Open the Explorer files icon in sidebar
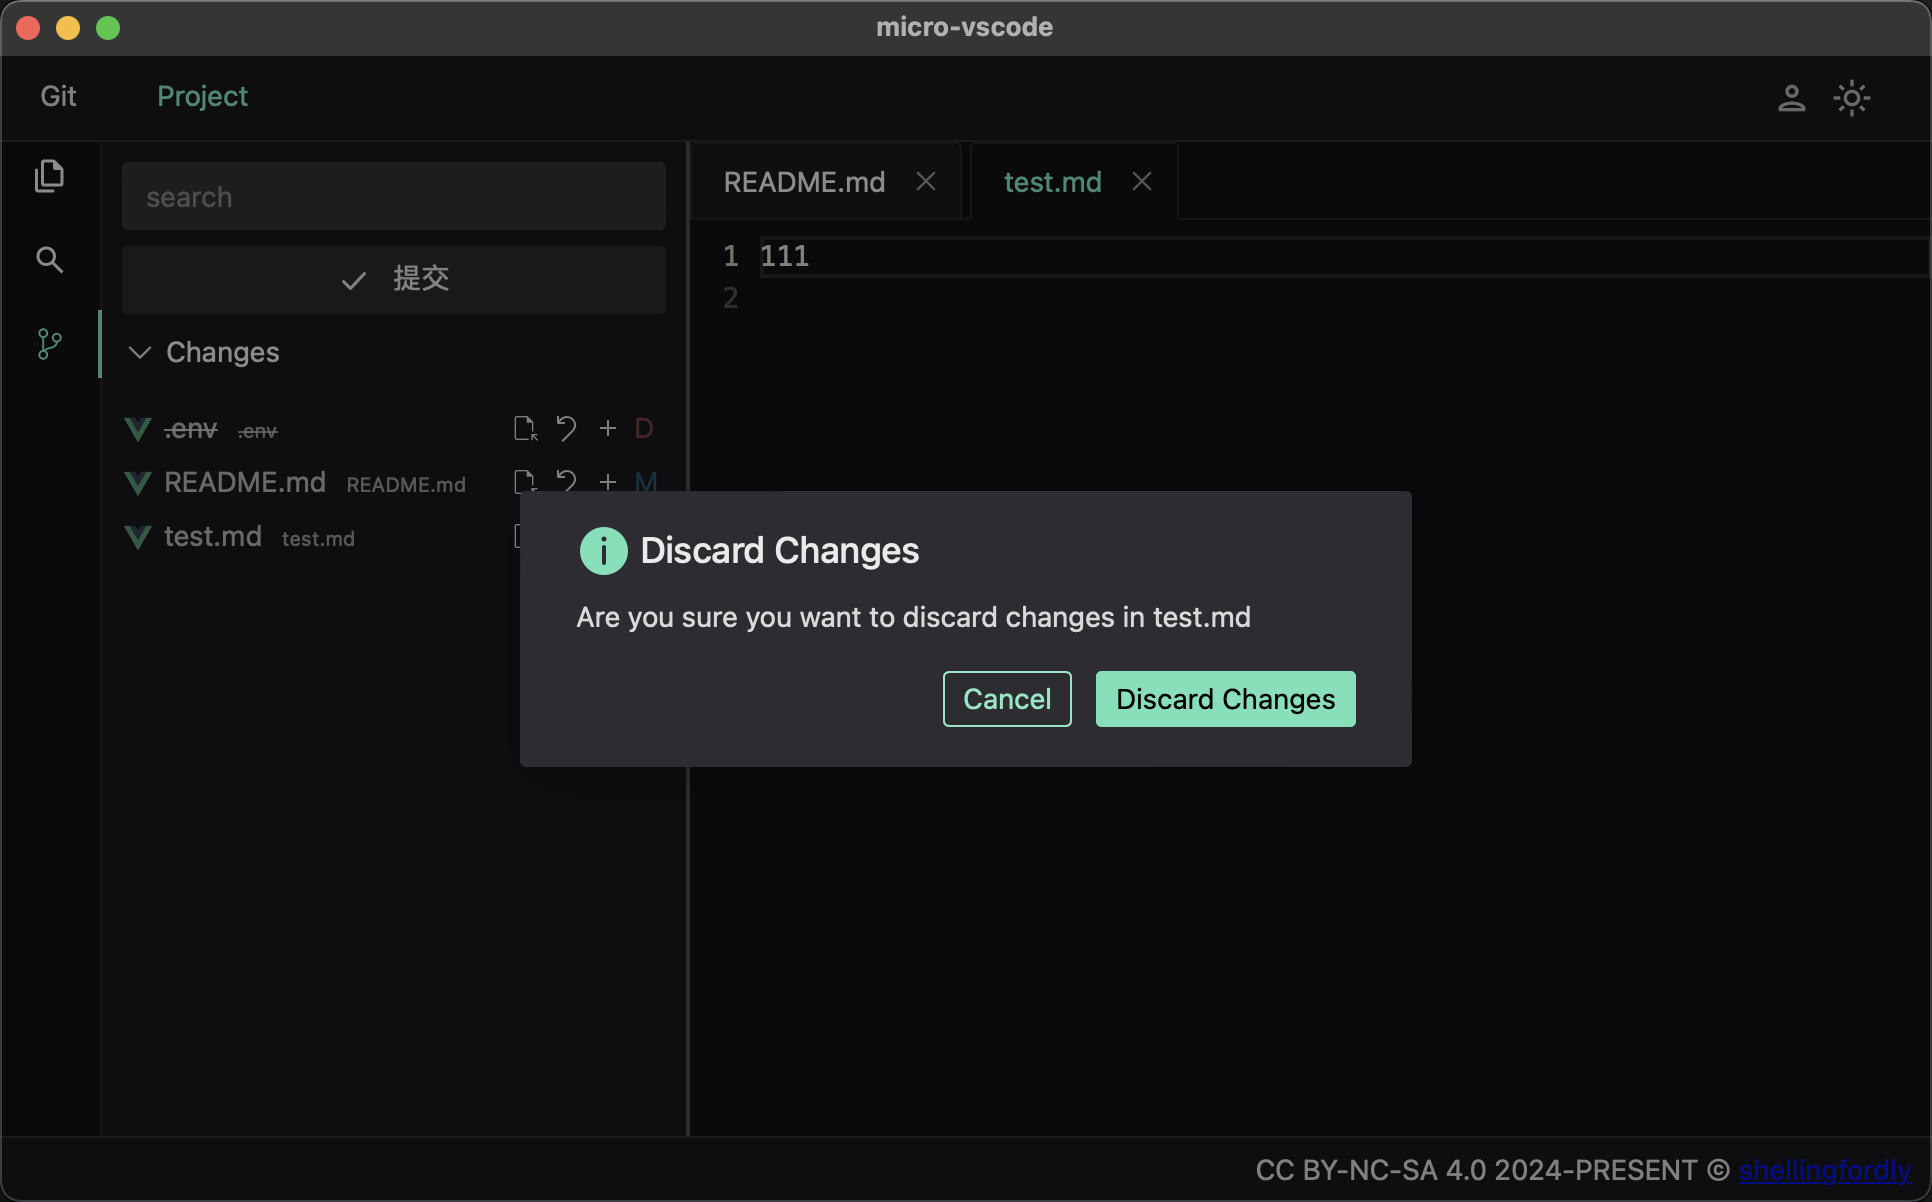Viewport: 1932px width, 1202px height. point(49,176)
